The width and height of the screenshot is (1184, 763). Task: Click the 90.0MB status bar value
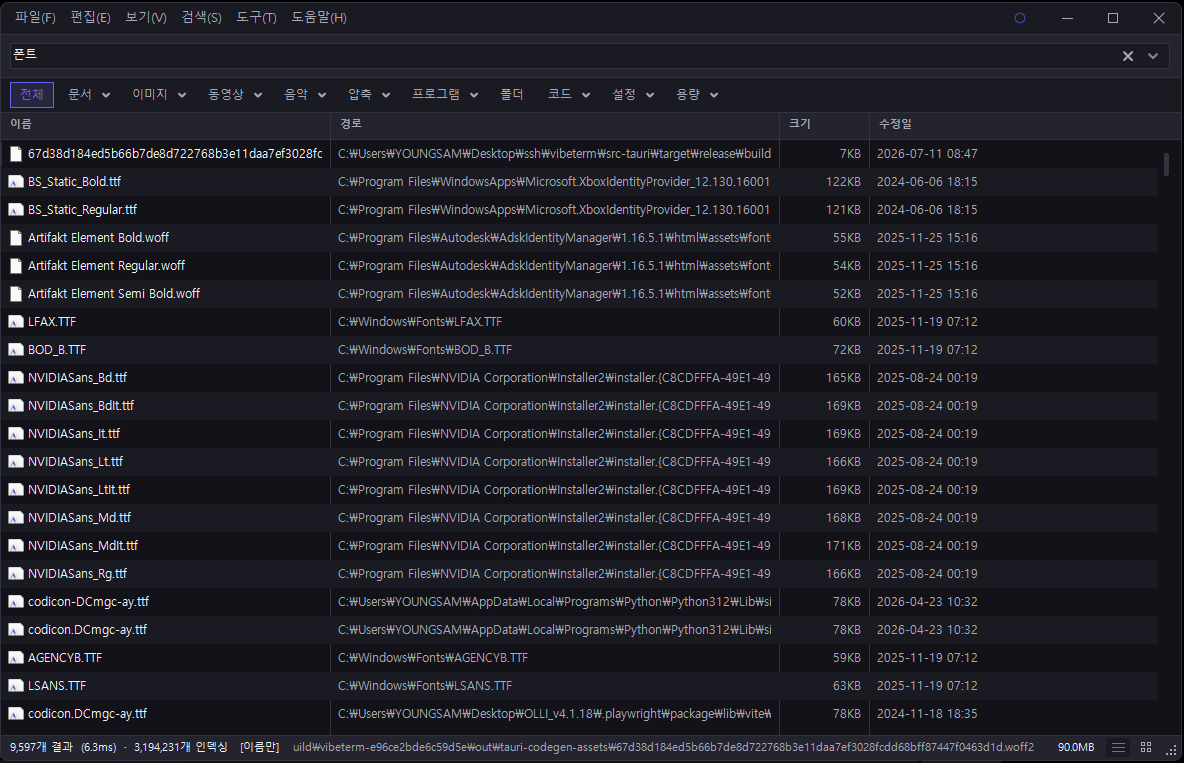click(x=1075, y=747)
